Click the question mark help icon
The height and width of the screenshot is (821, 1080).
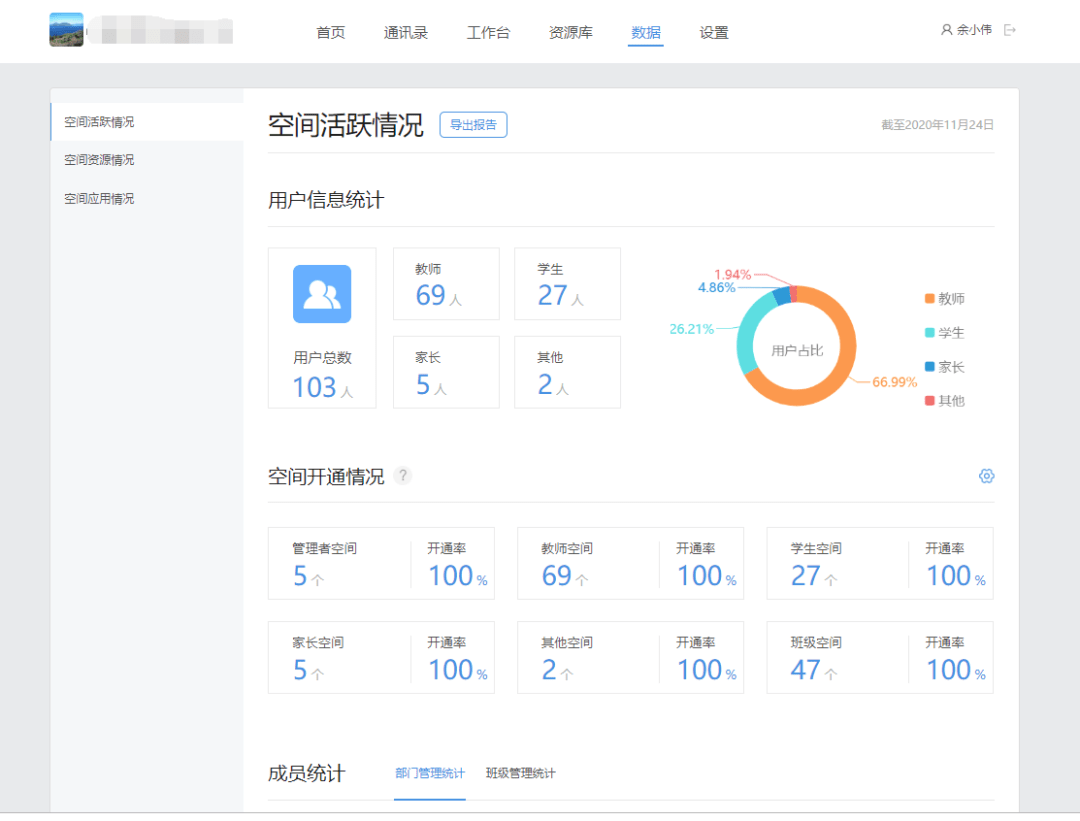tap(403, 475)
